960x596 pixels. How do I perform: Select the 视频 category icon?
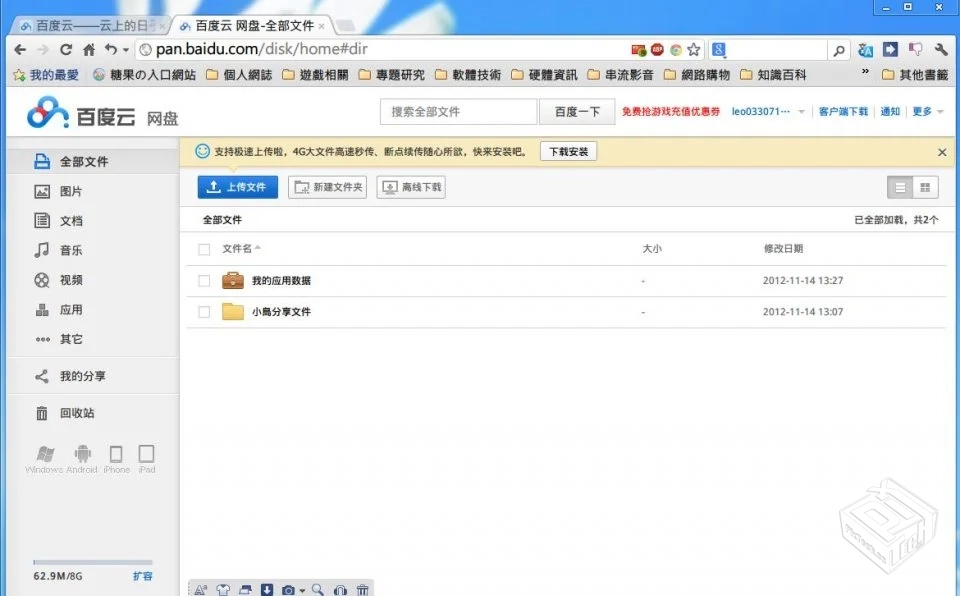[40, 279]
